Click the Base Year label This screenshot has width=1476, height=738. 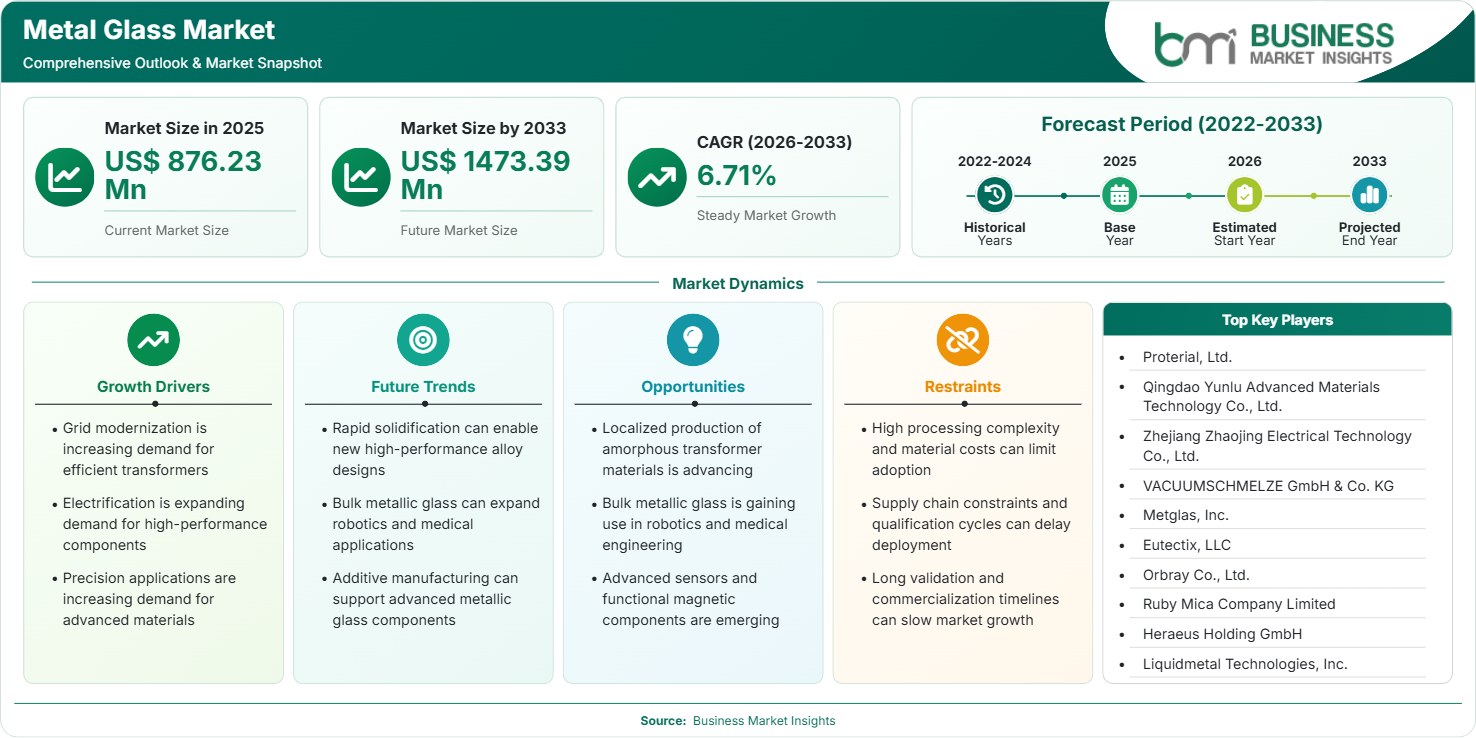pyautogui.click(x=1119, y=234)
